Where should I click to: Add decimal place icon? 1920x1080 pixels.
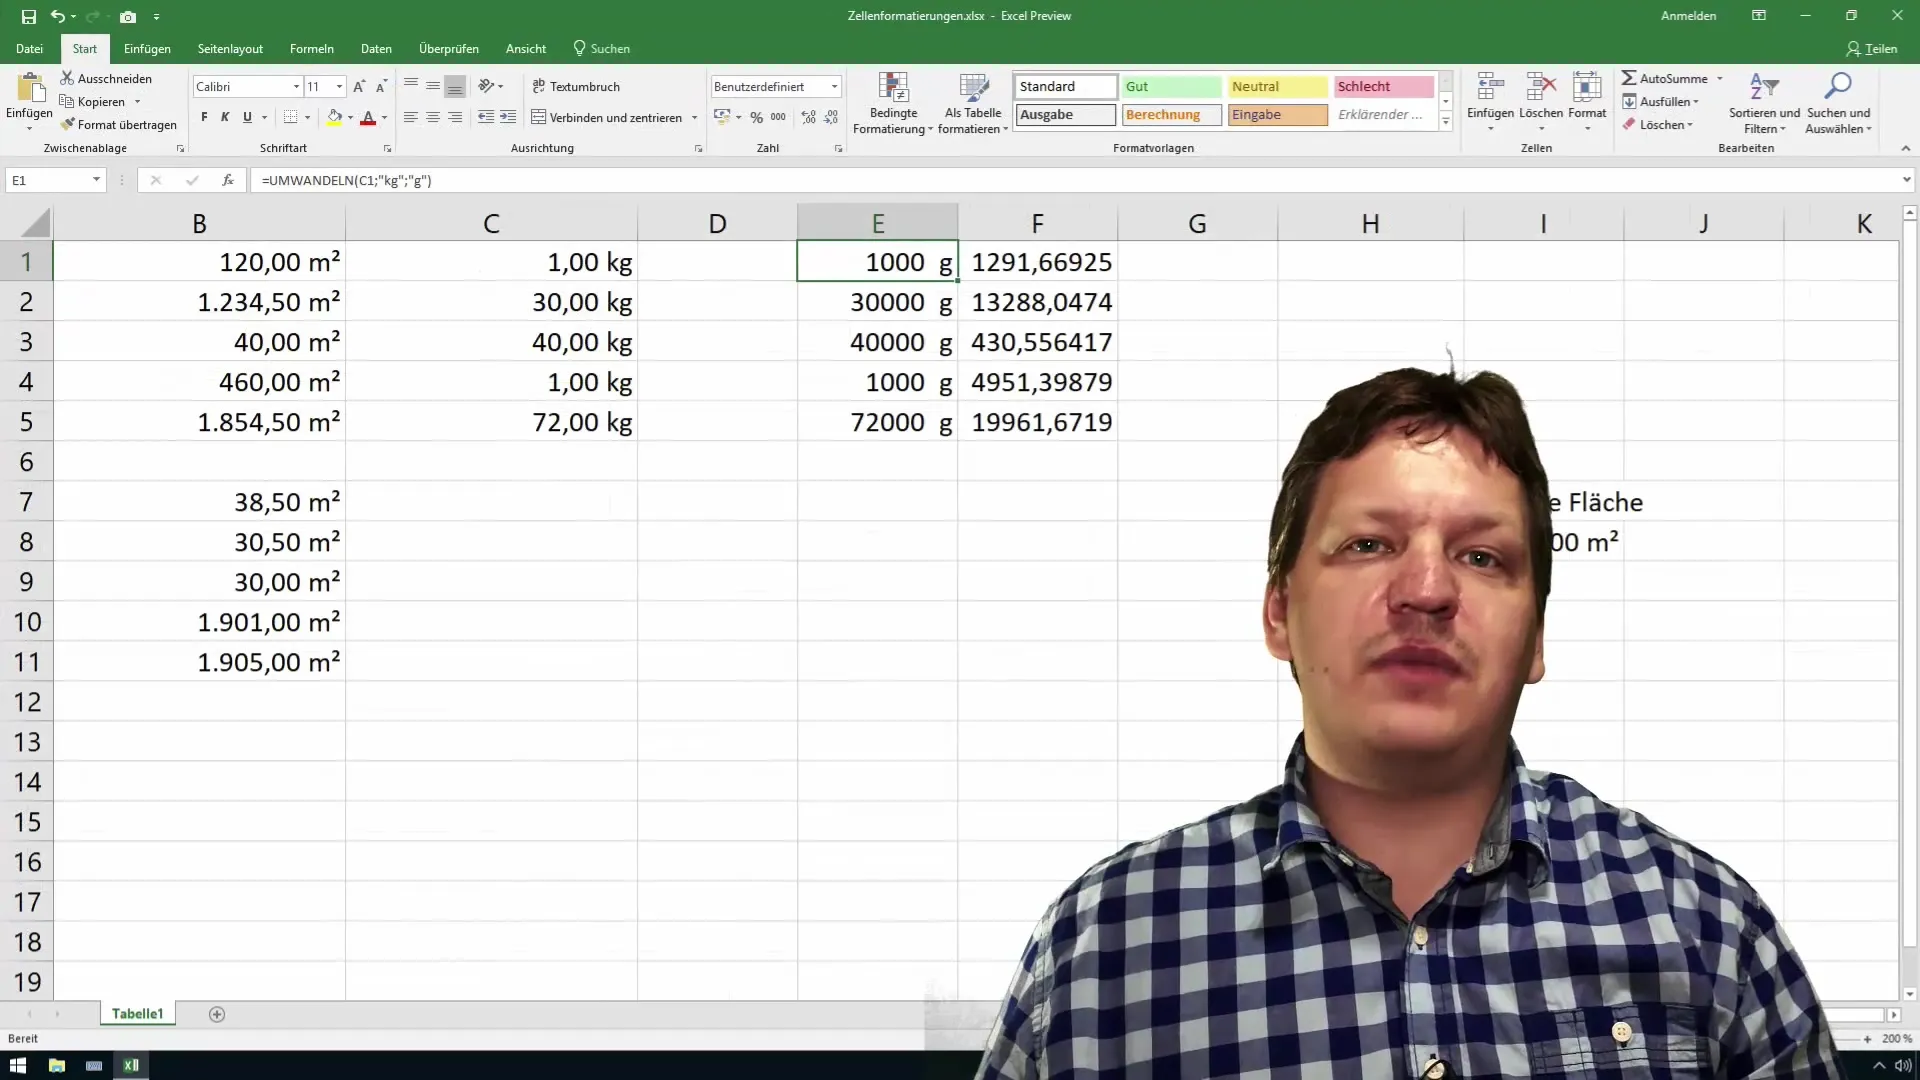point(808,117)
